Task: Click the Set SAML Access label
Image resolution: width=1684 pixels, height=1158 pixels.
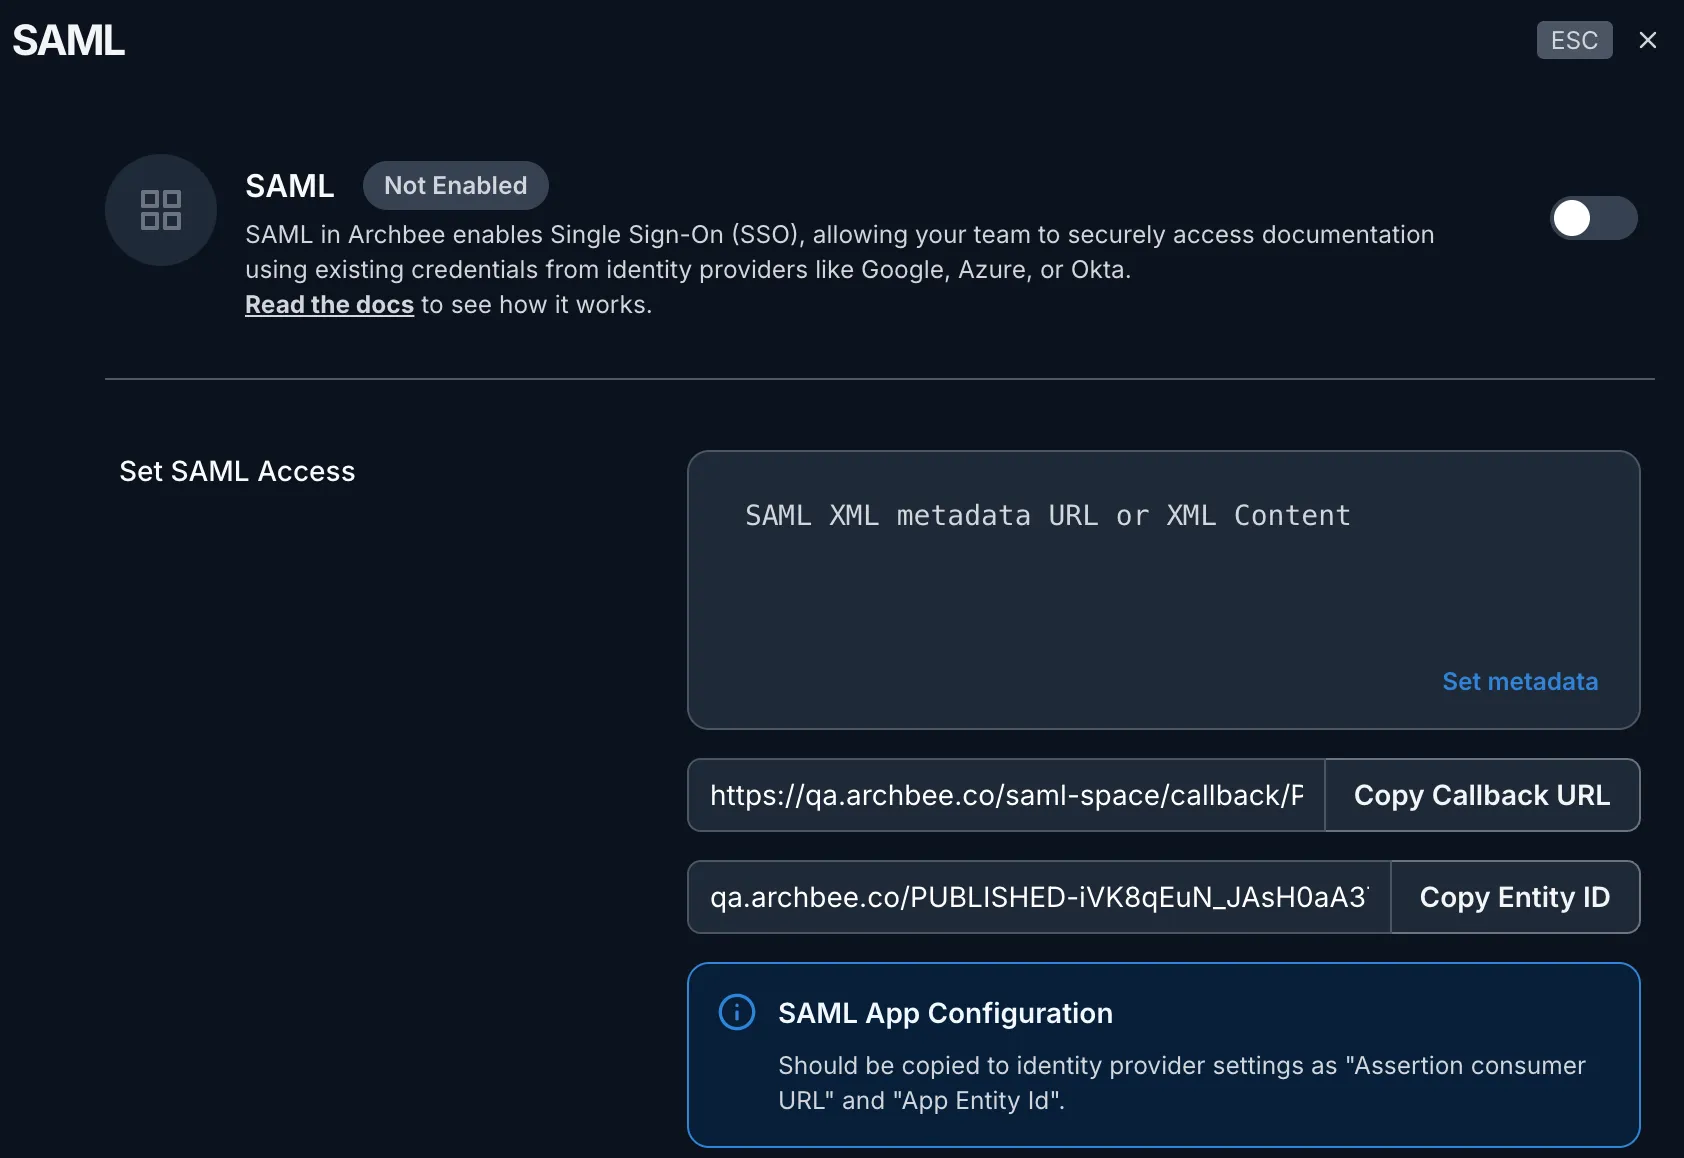Action: (x=237, y=471)
